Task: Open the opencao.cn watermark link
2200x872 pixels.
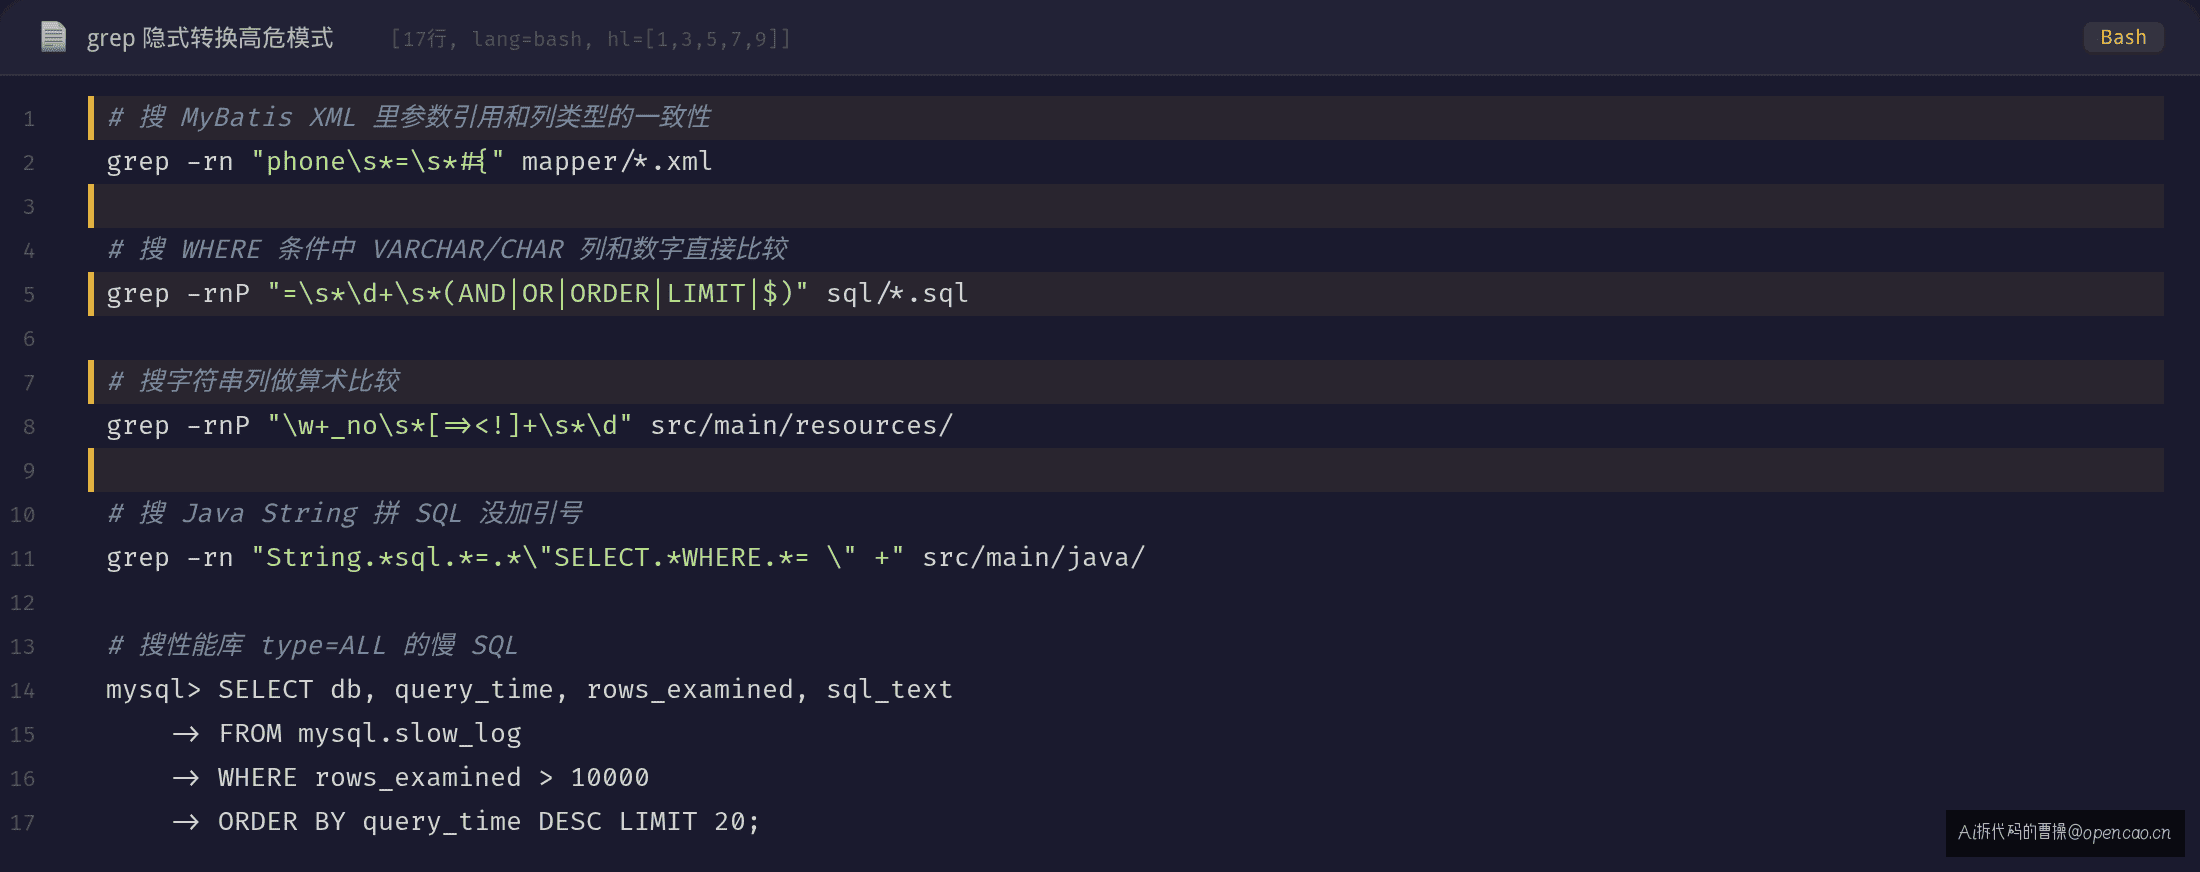Action: 2065,832
